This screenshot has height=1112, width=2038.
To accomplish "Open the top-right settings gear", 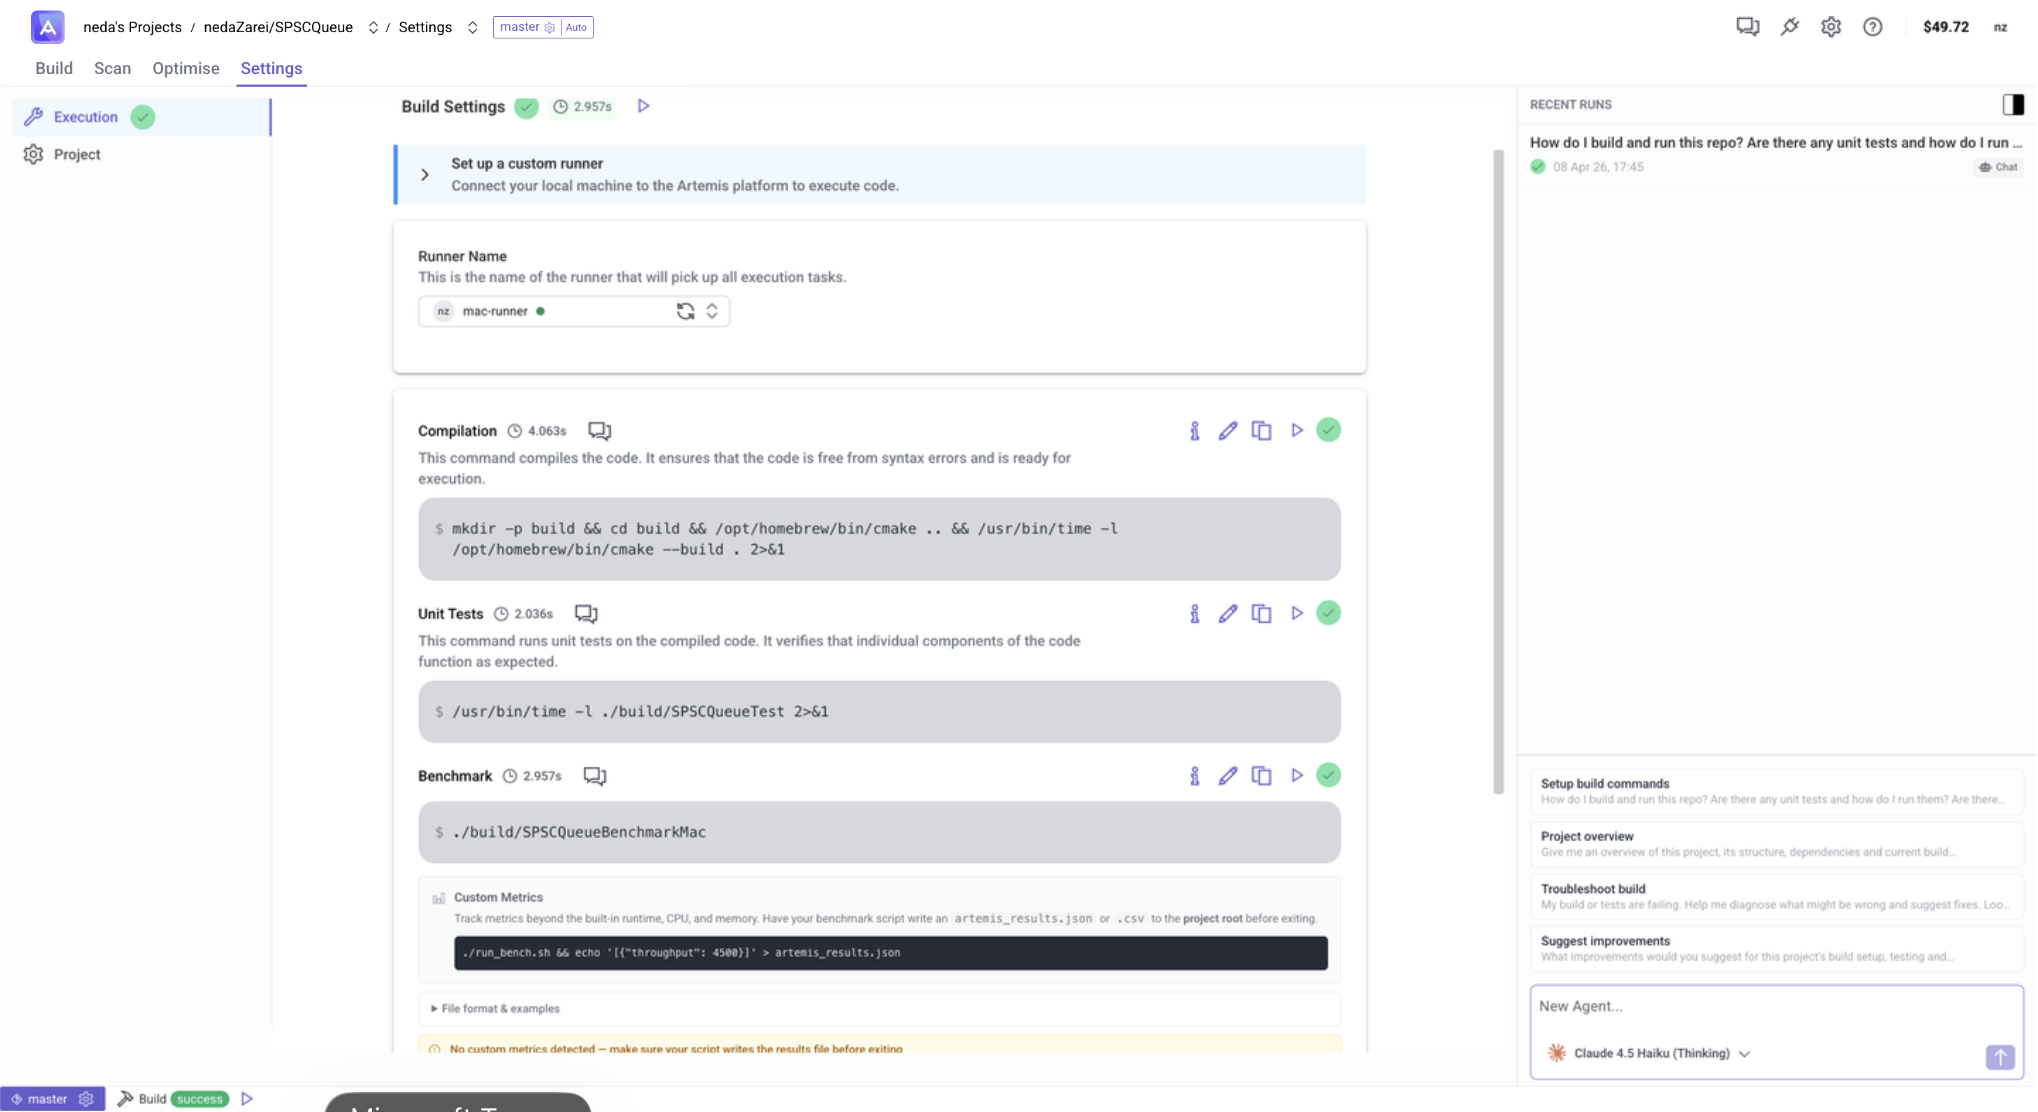I will click(x=1830, y=27).
